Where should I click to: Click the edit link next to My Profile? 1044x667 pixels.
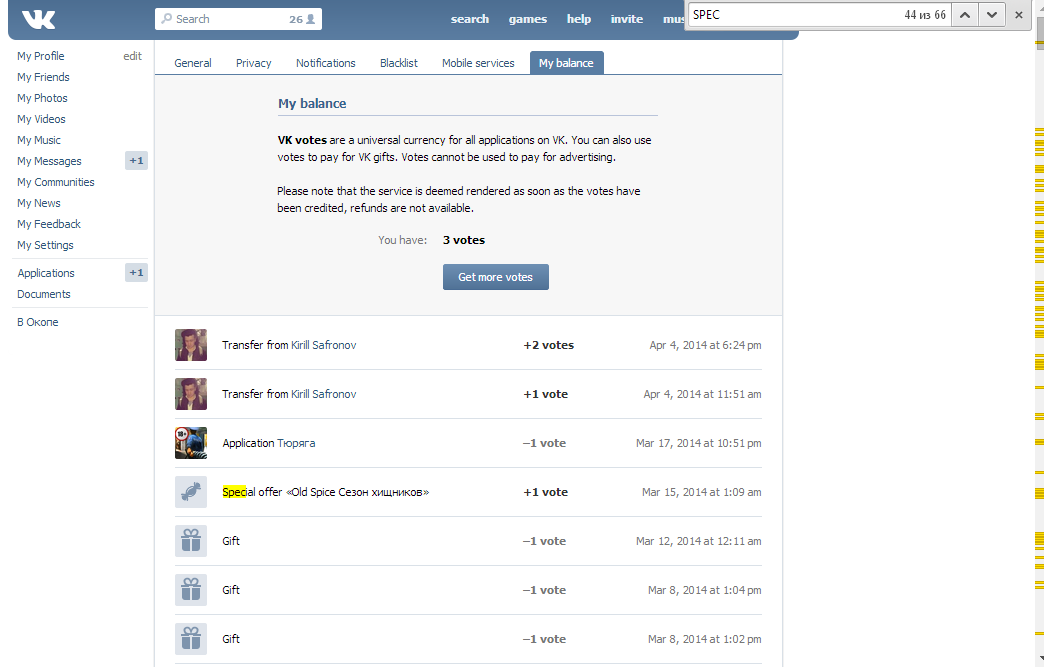[132, 56]
